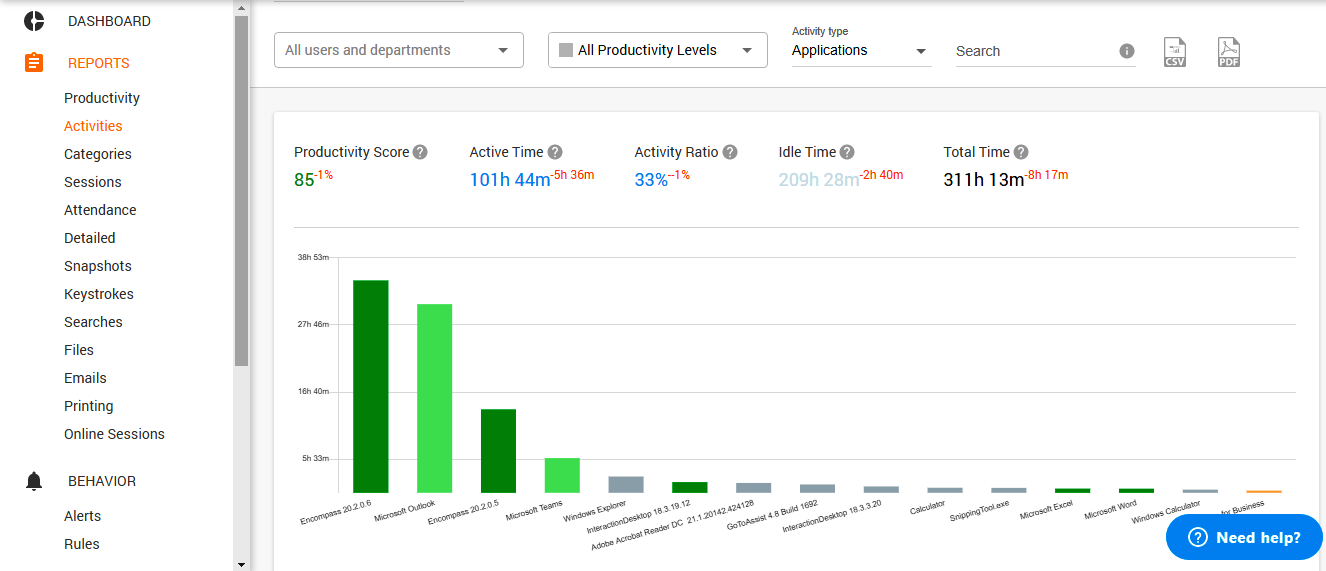Click the Microsoft Outlook chart bar
This screenshot has height=571, width=1326.
434,398
